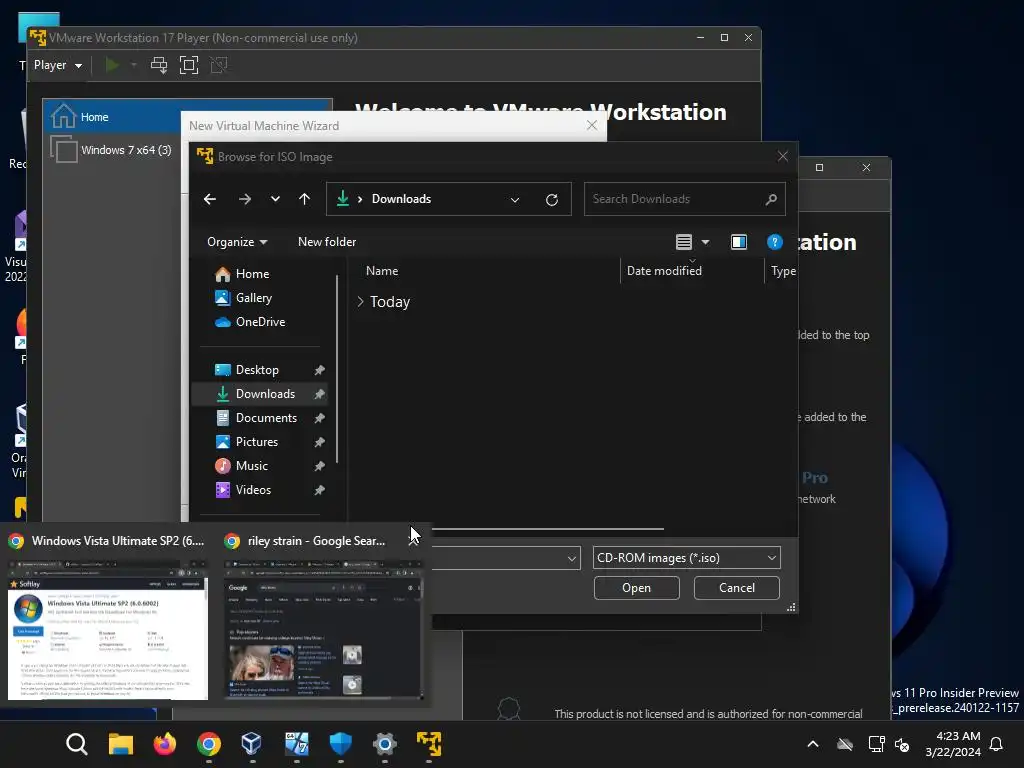Sort by Name column header
1024x768 pixels.
(382, 270)
